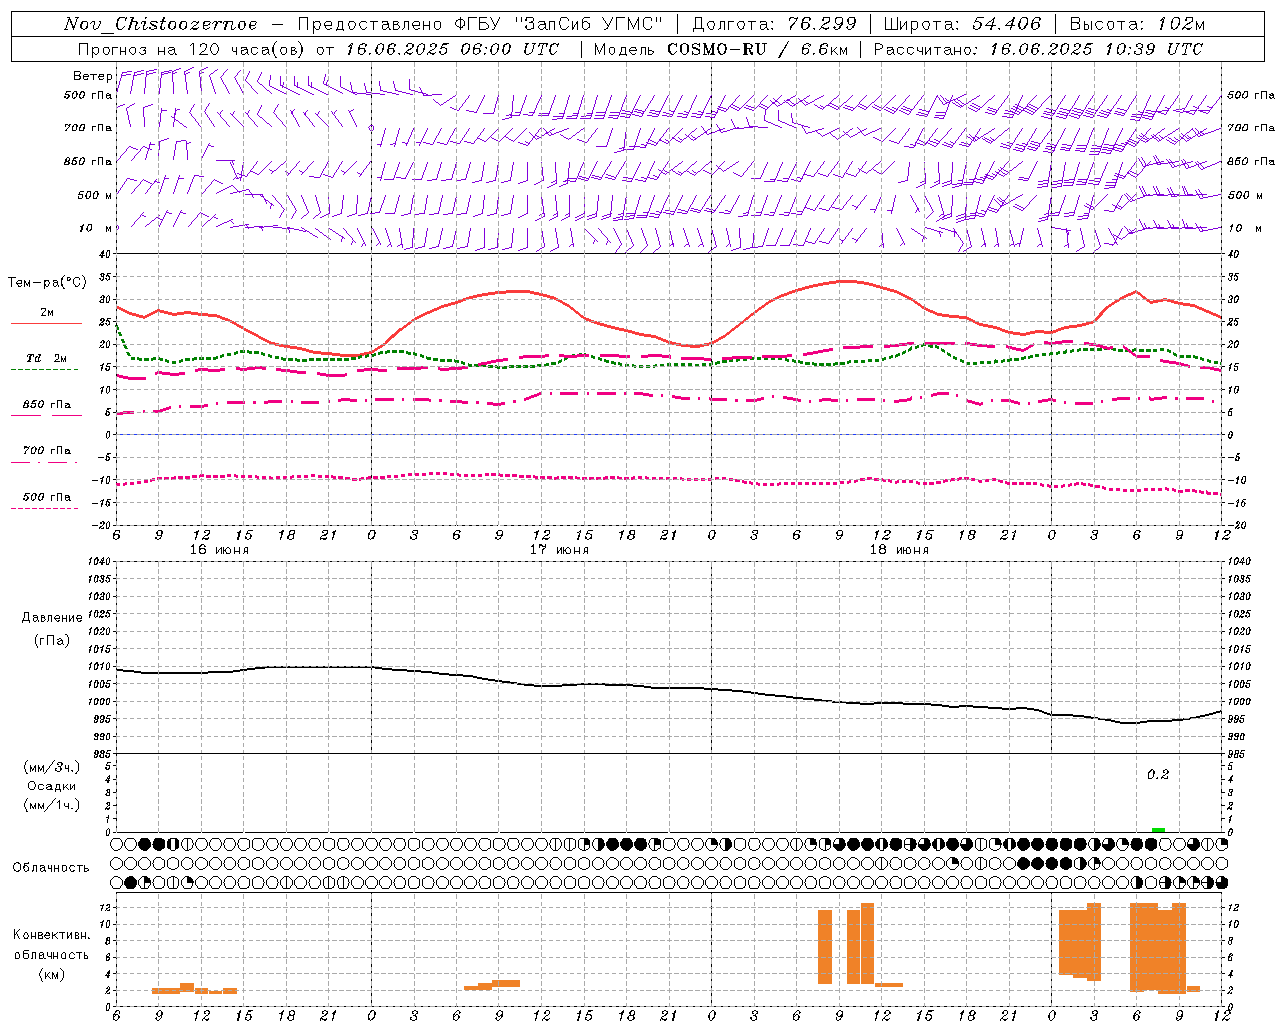This screenshot has height=1024, width=1280.
Task: Click the 10 м wind level label on left
Action: tap(96, 229)
